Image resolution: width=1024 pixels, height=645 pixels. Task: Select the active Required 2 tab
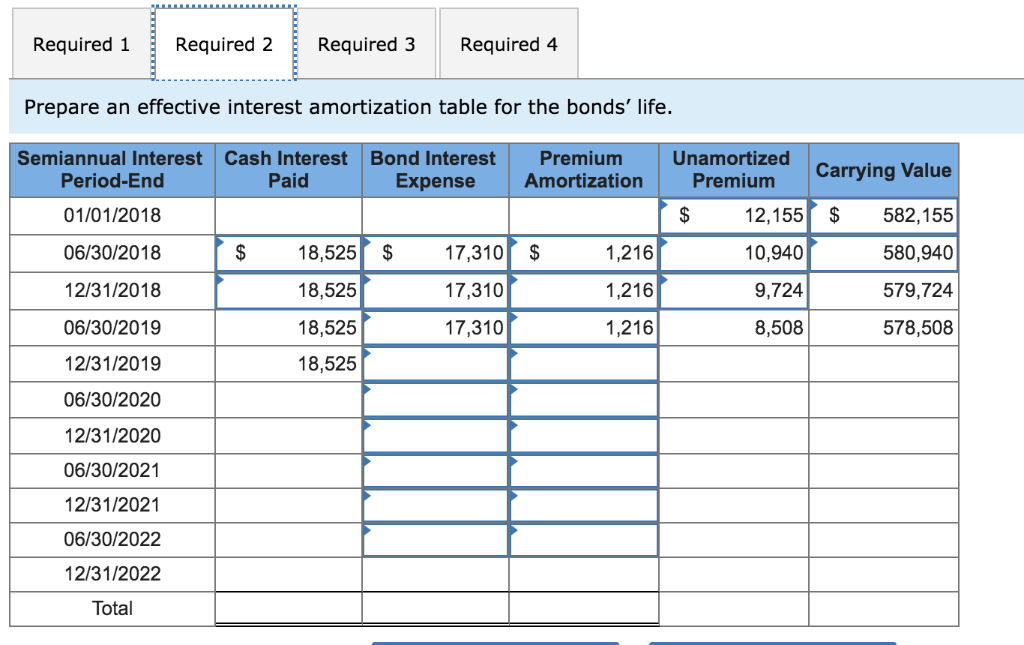coord(224,43)
